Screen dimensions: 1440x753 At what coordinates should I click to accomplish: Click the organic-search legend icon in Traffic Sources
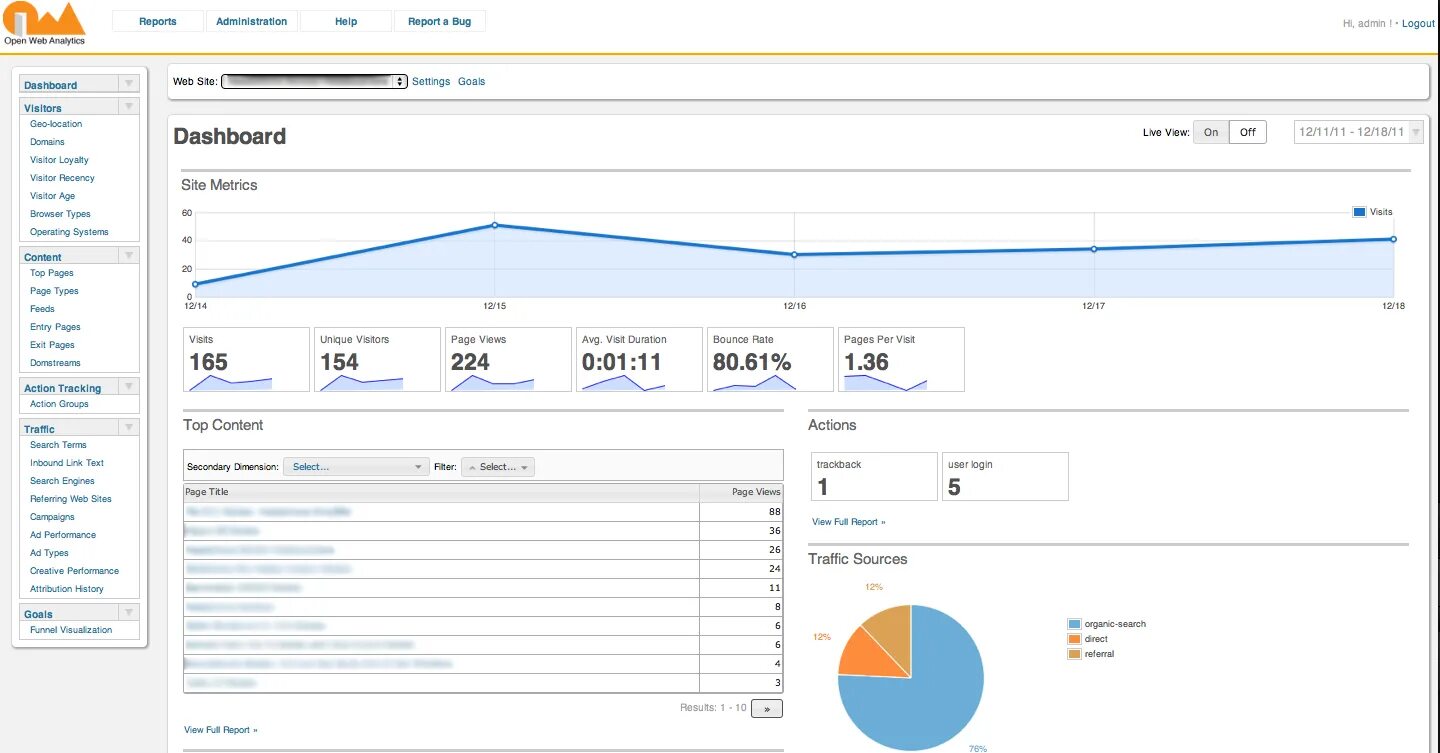[1072, 623]
